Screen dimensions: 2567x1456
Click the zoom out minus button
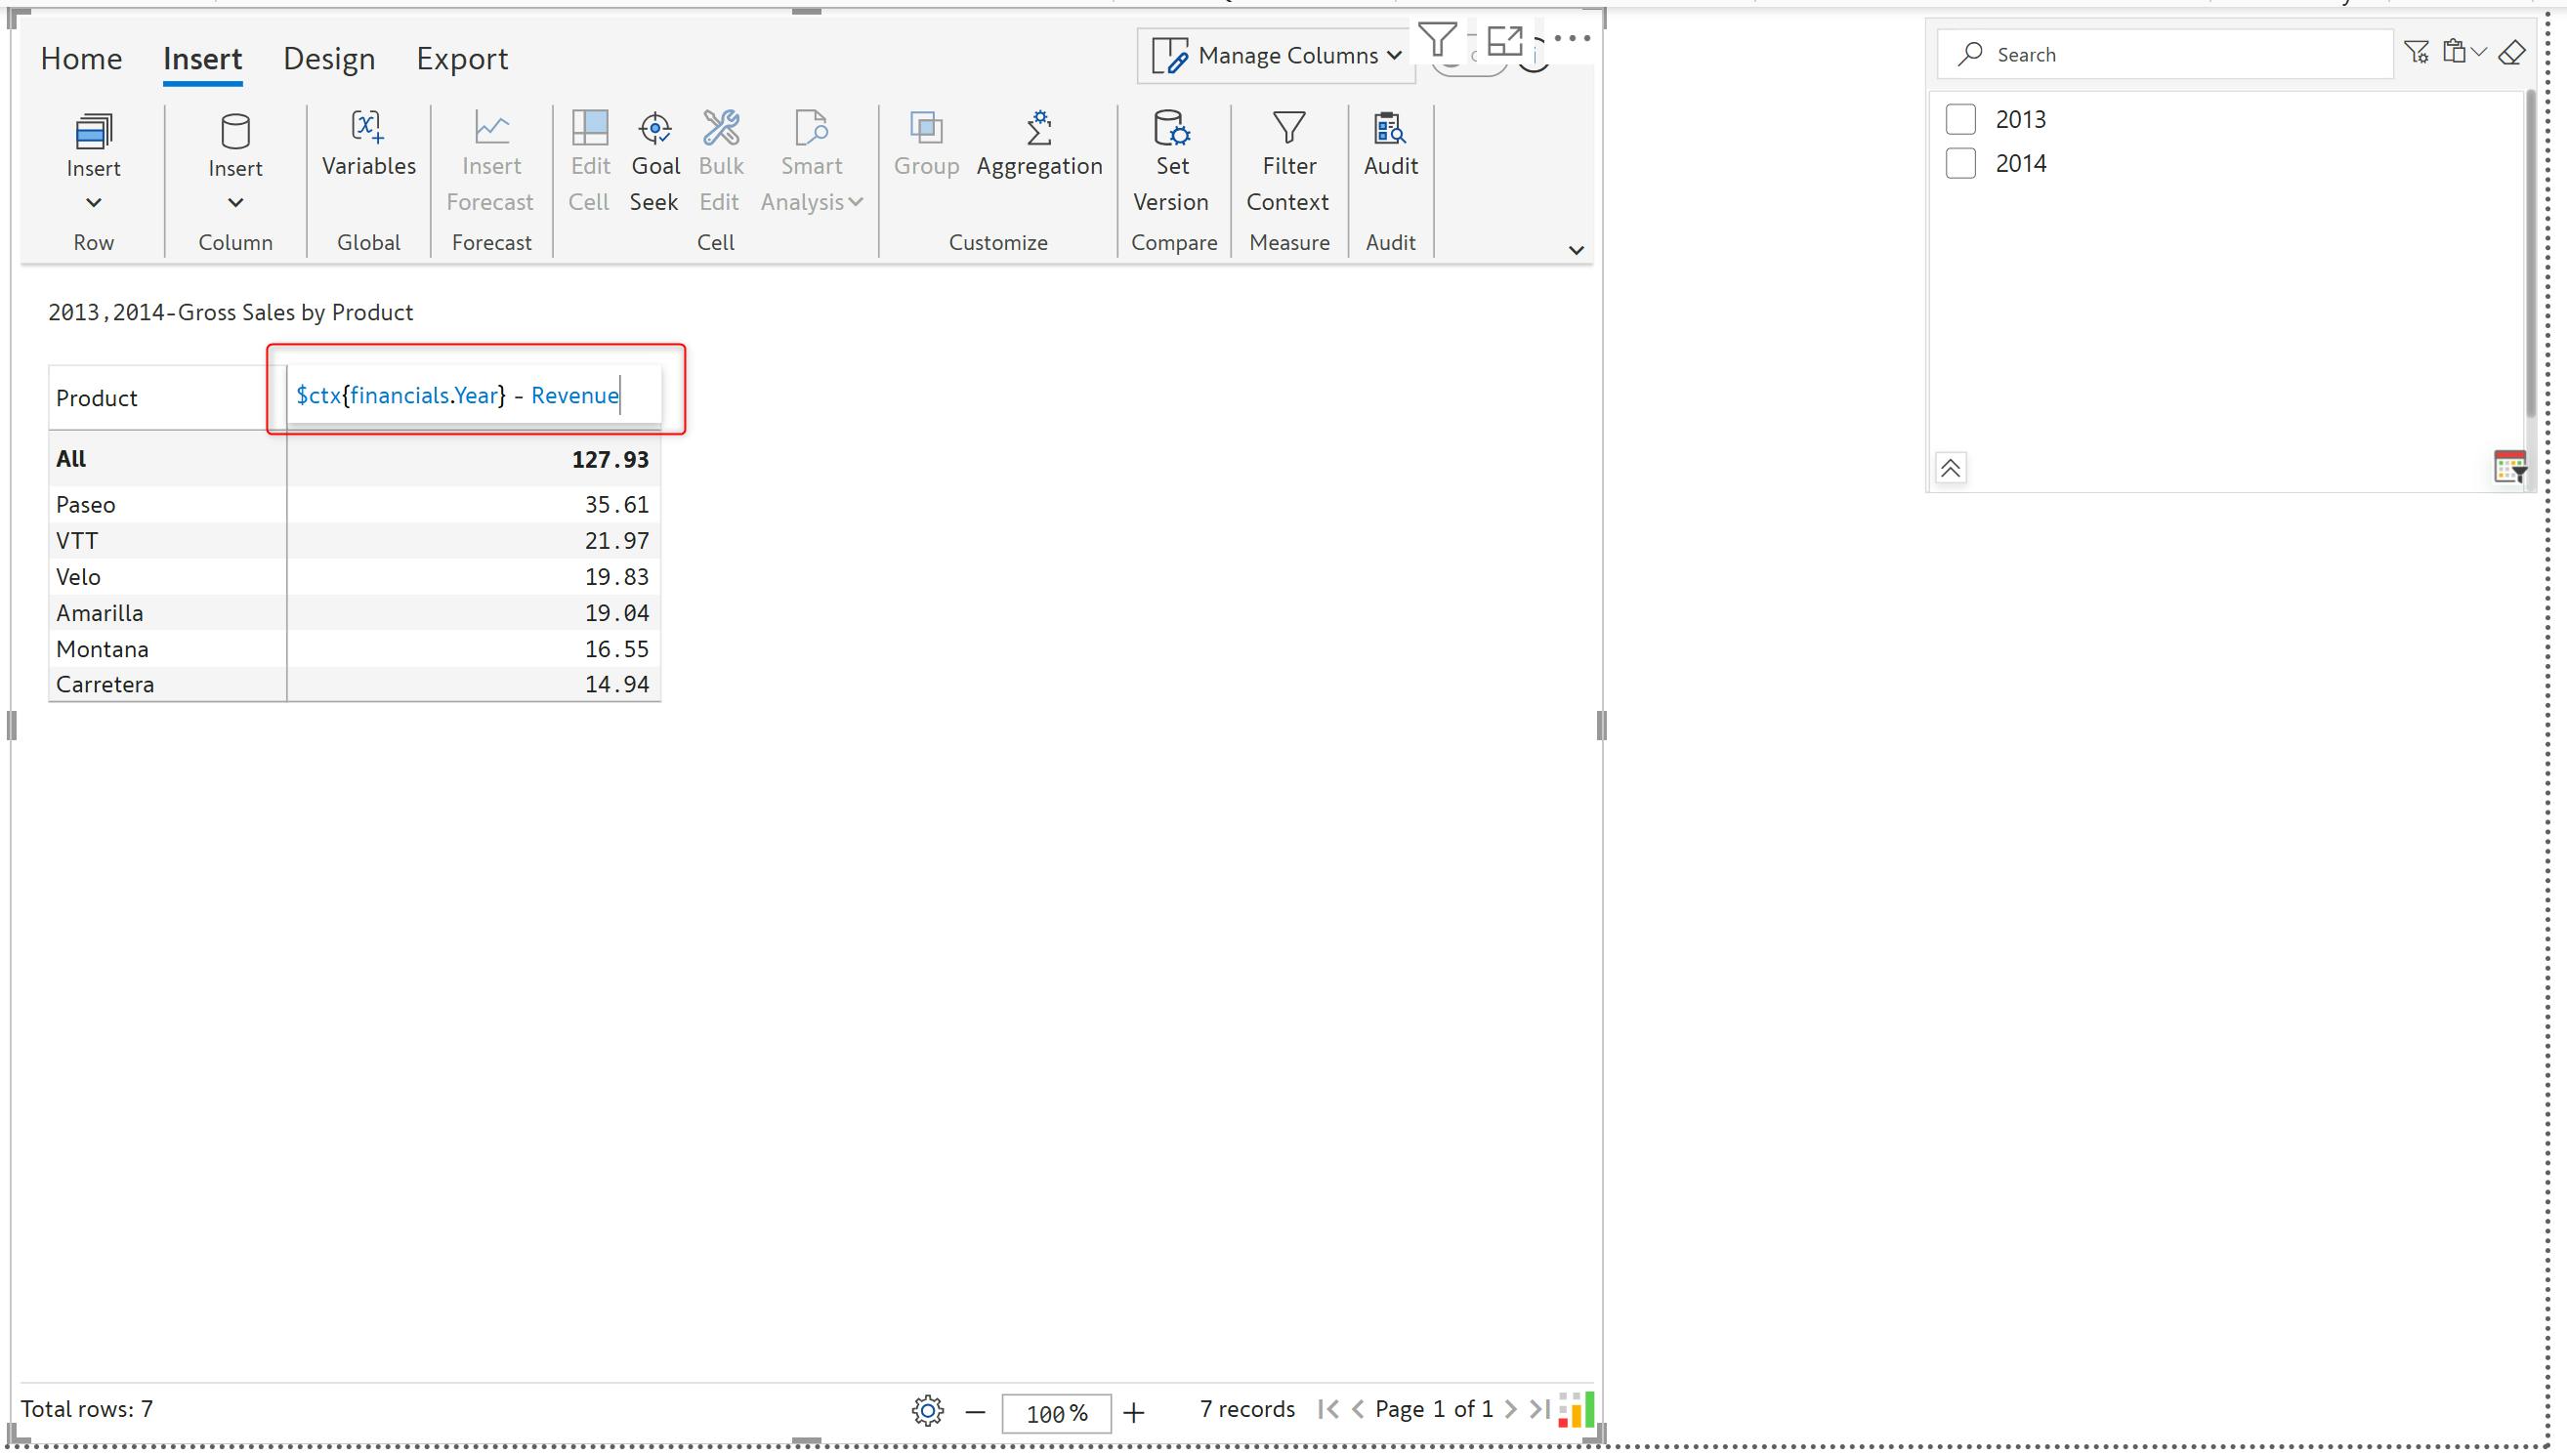[x=975, y=1413]
